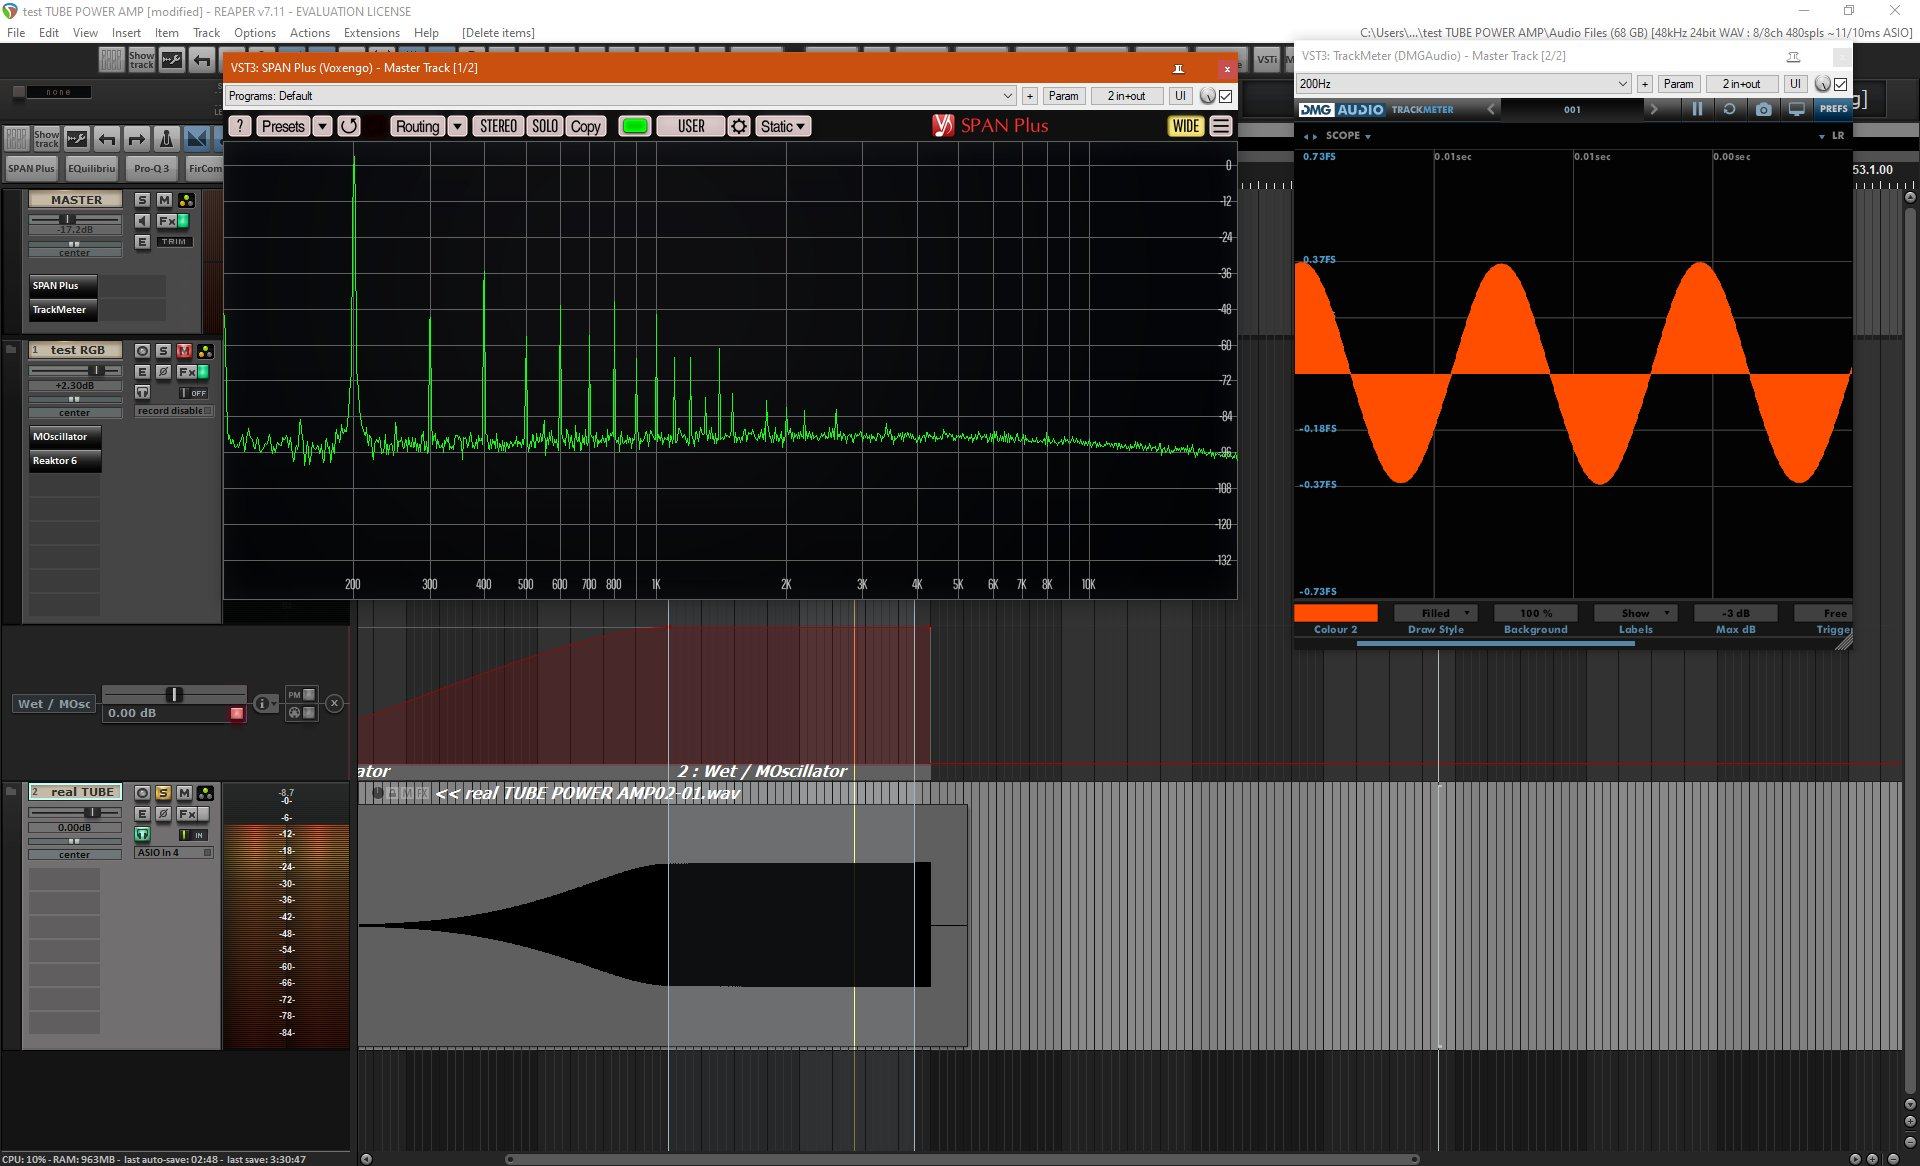The width and height of the screenshot is (1920, 1166).
Task: Unsolo the real TUBE track
Action: (x=163, y=793)
